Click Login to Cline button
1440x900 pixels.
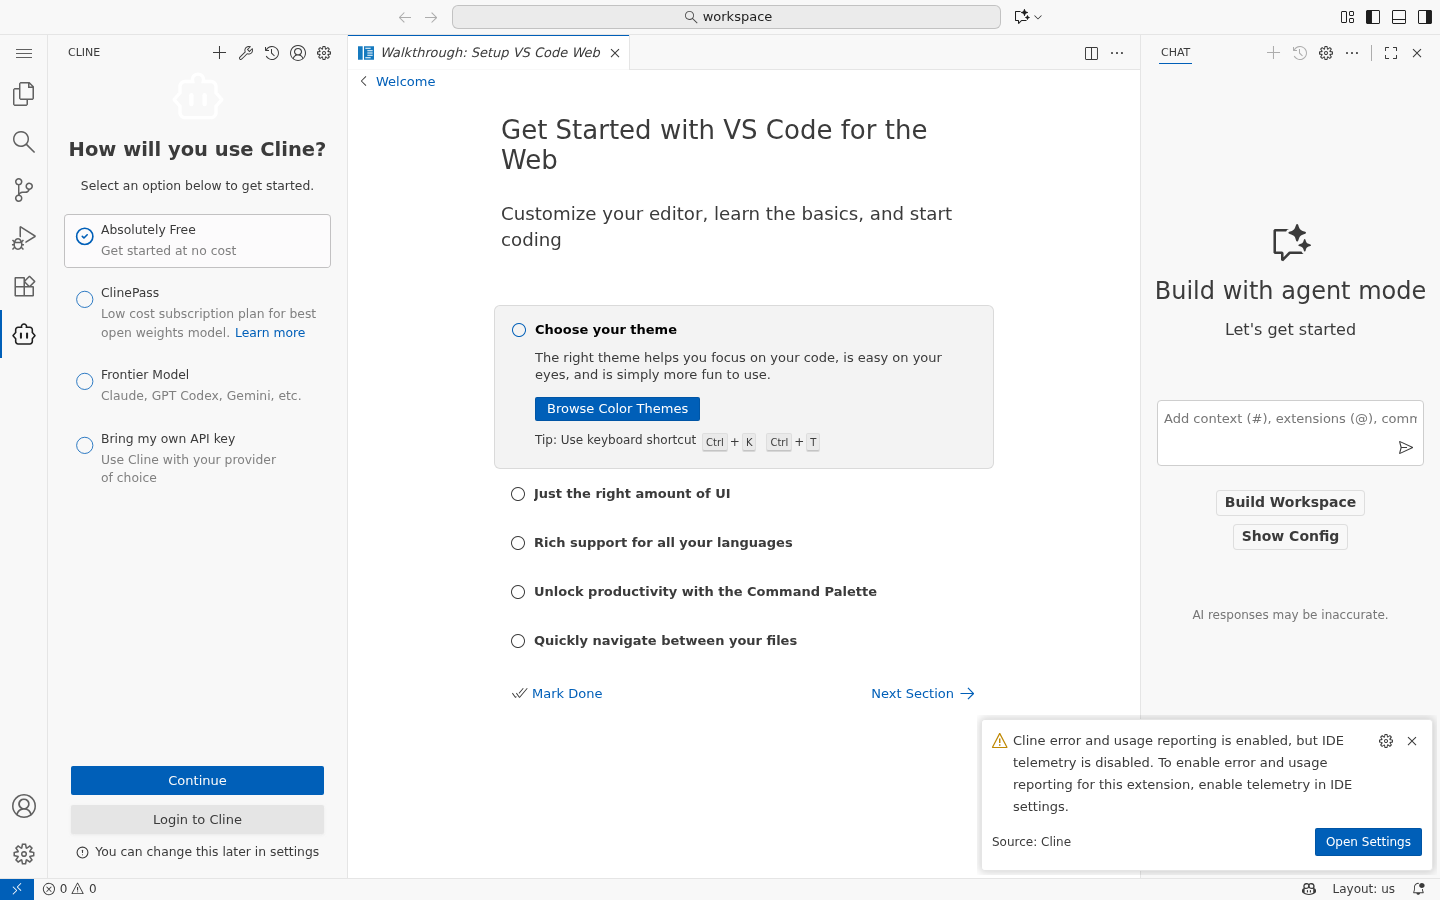coord(197,820)
